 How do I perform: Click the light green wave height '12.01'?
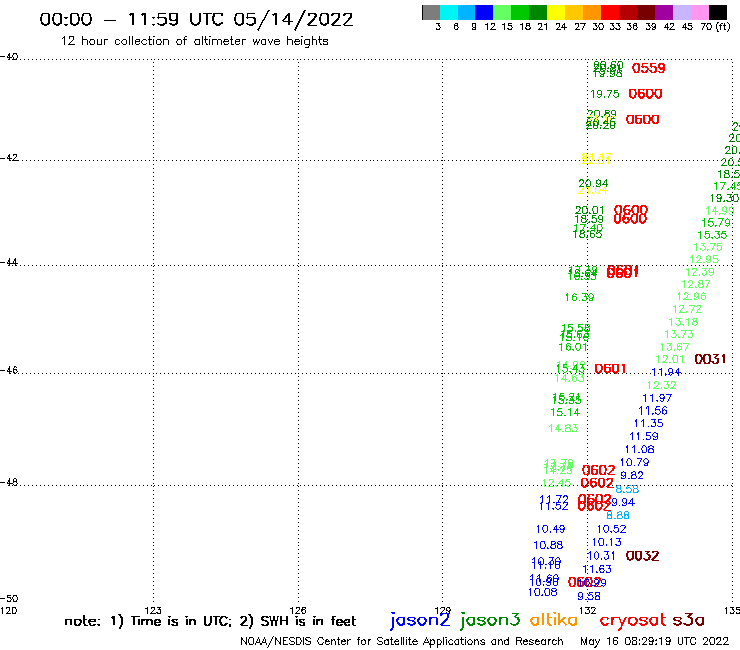coord(670,360)
